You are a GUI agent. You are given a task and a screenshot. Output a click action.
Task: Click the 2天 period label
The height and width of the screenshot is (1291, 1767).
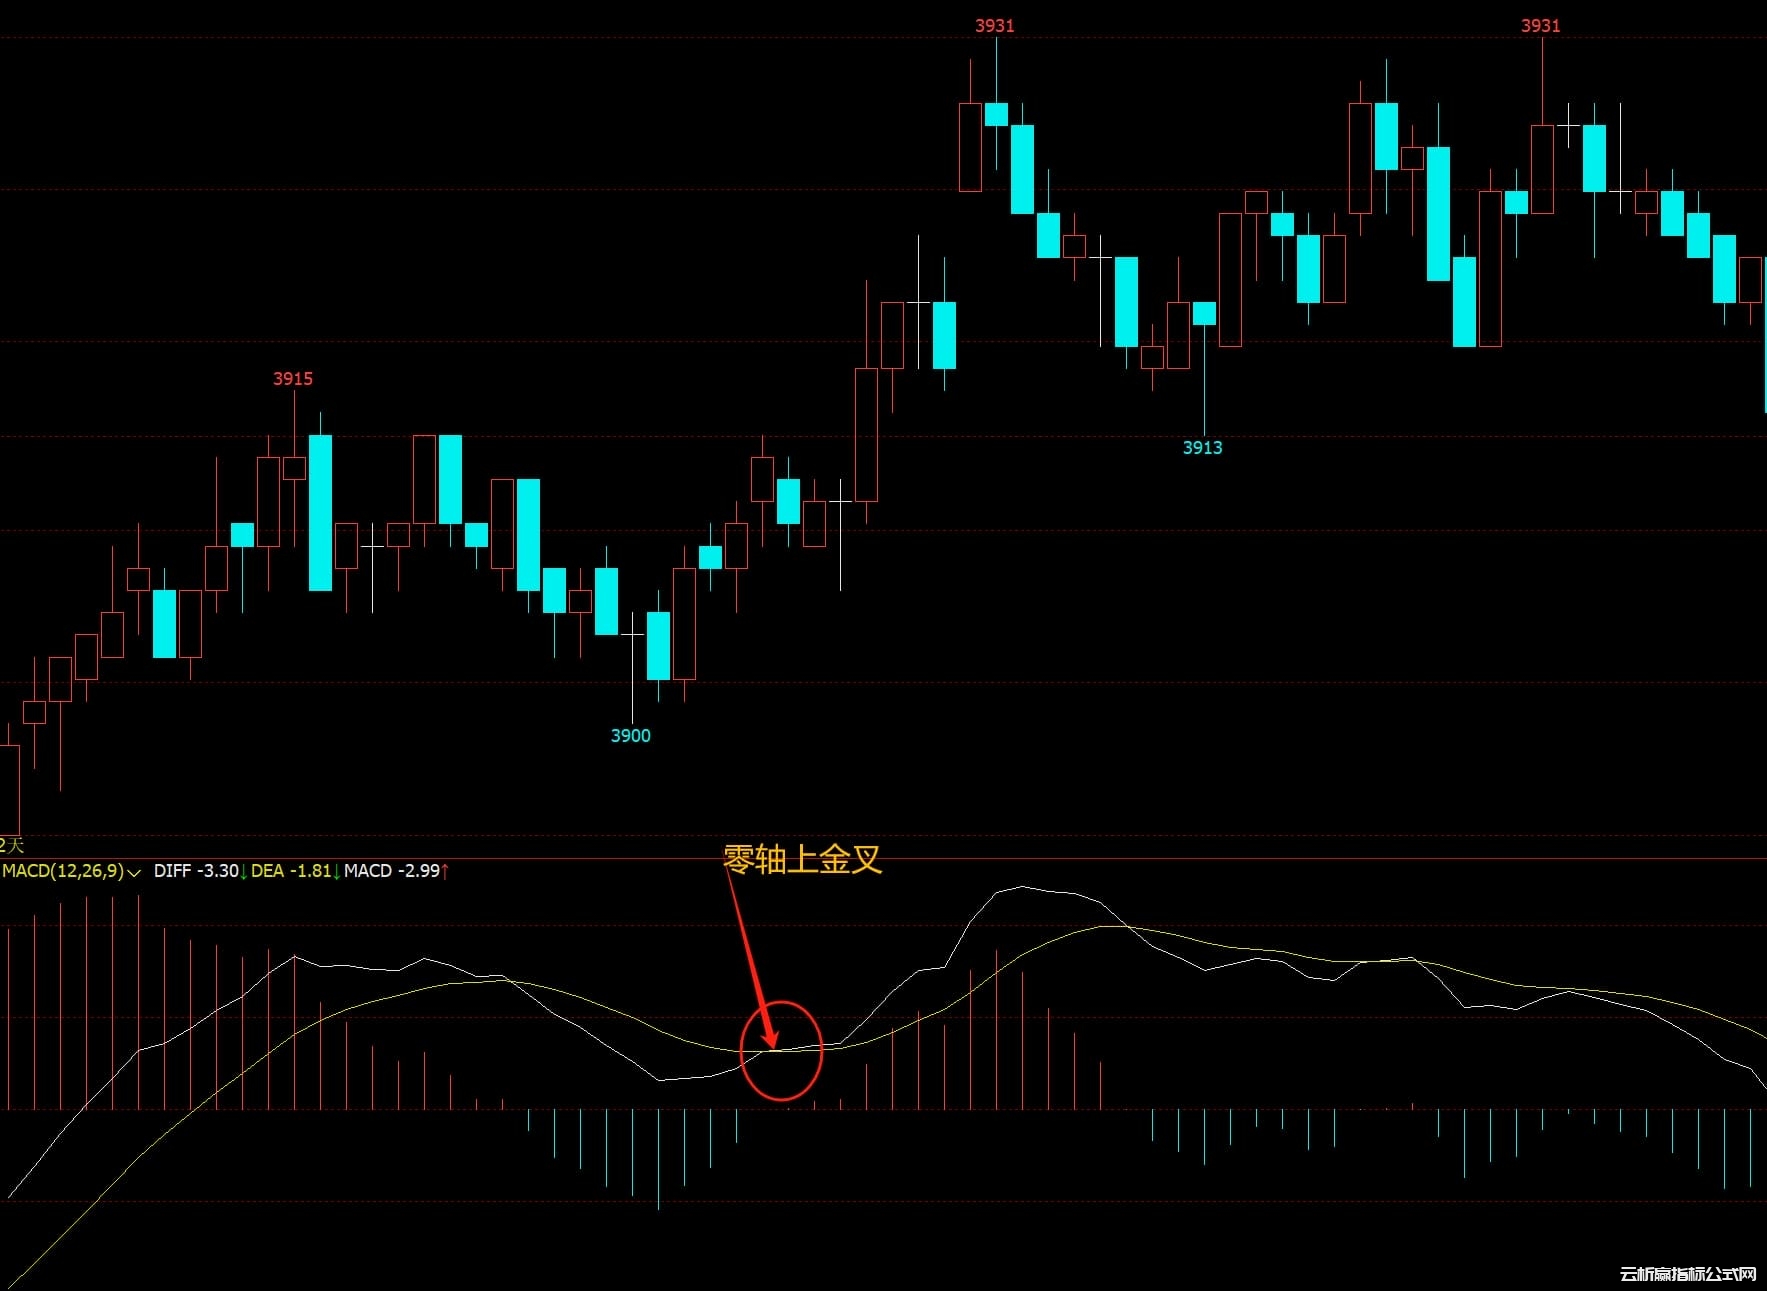point(11,845)
